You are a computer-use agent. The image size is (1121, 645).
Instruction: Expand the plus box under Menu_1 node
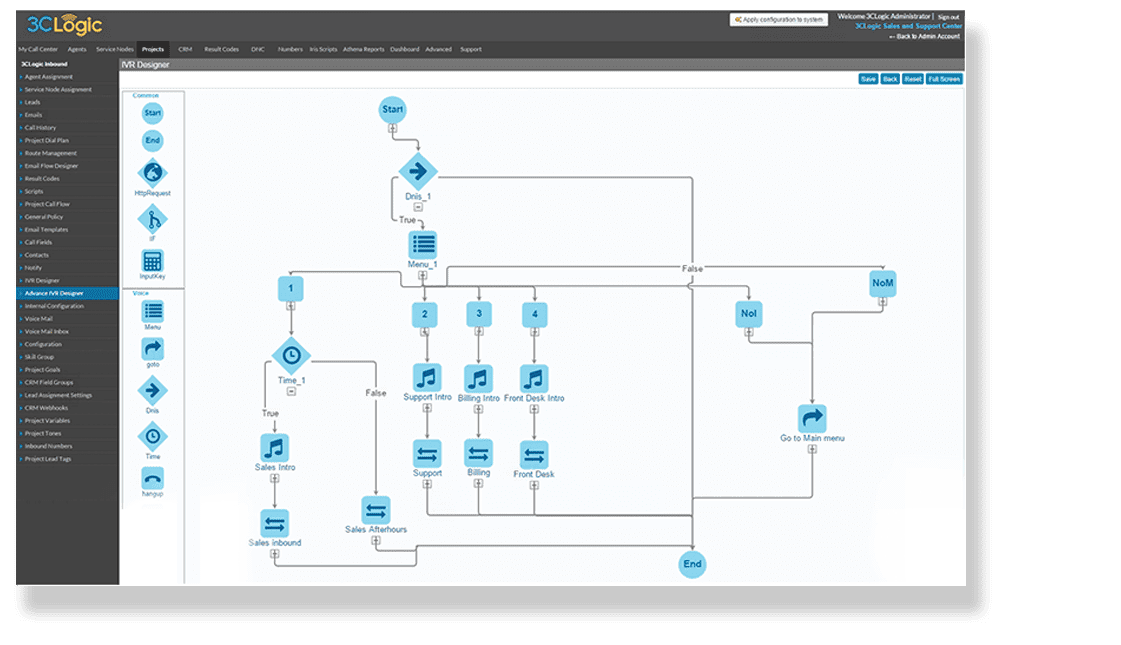click(x=423, y=274)
